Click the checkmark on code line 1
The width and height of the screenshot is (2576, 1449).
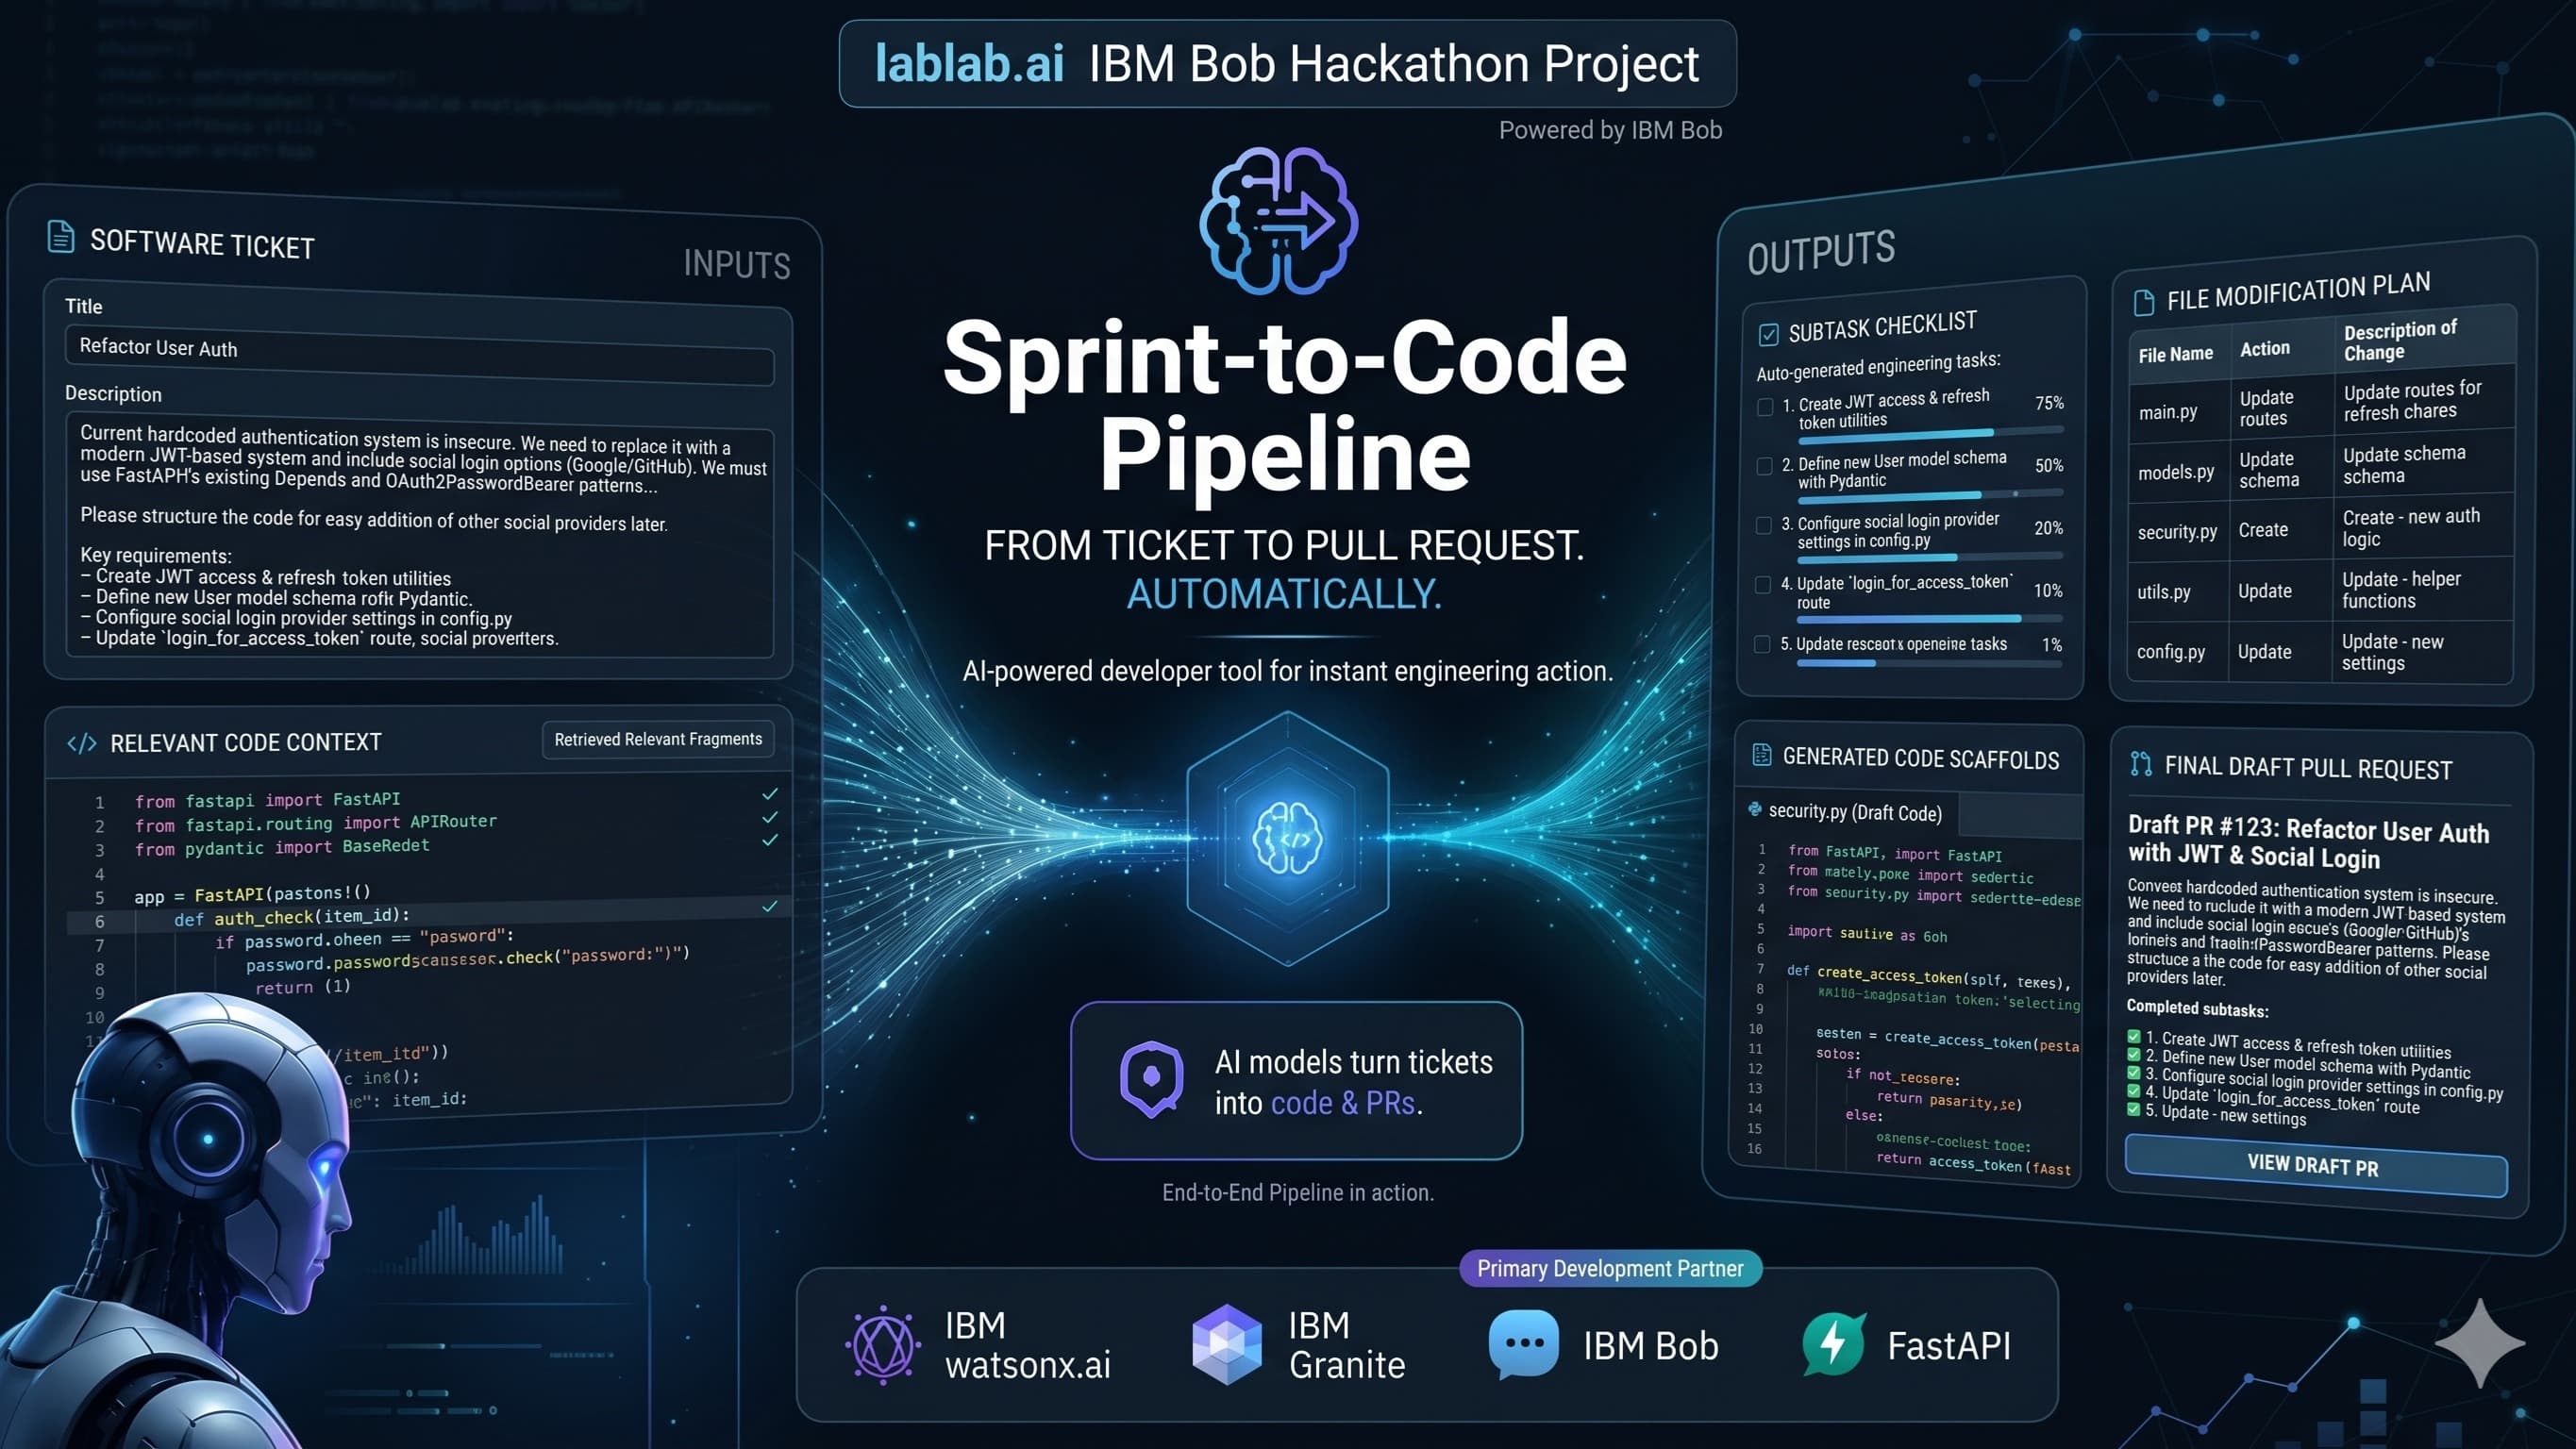(x=770, y=794)
